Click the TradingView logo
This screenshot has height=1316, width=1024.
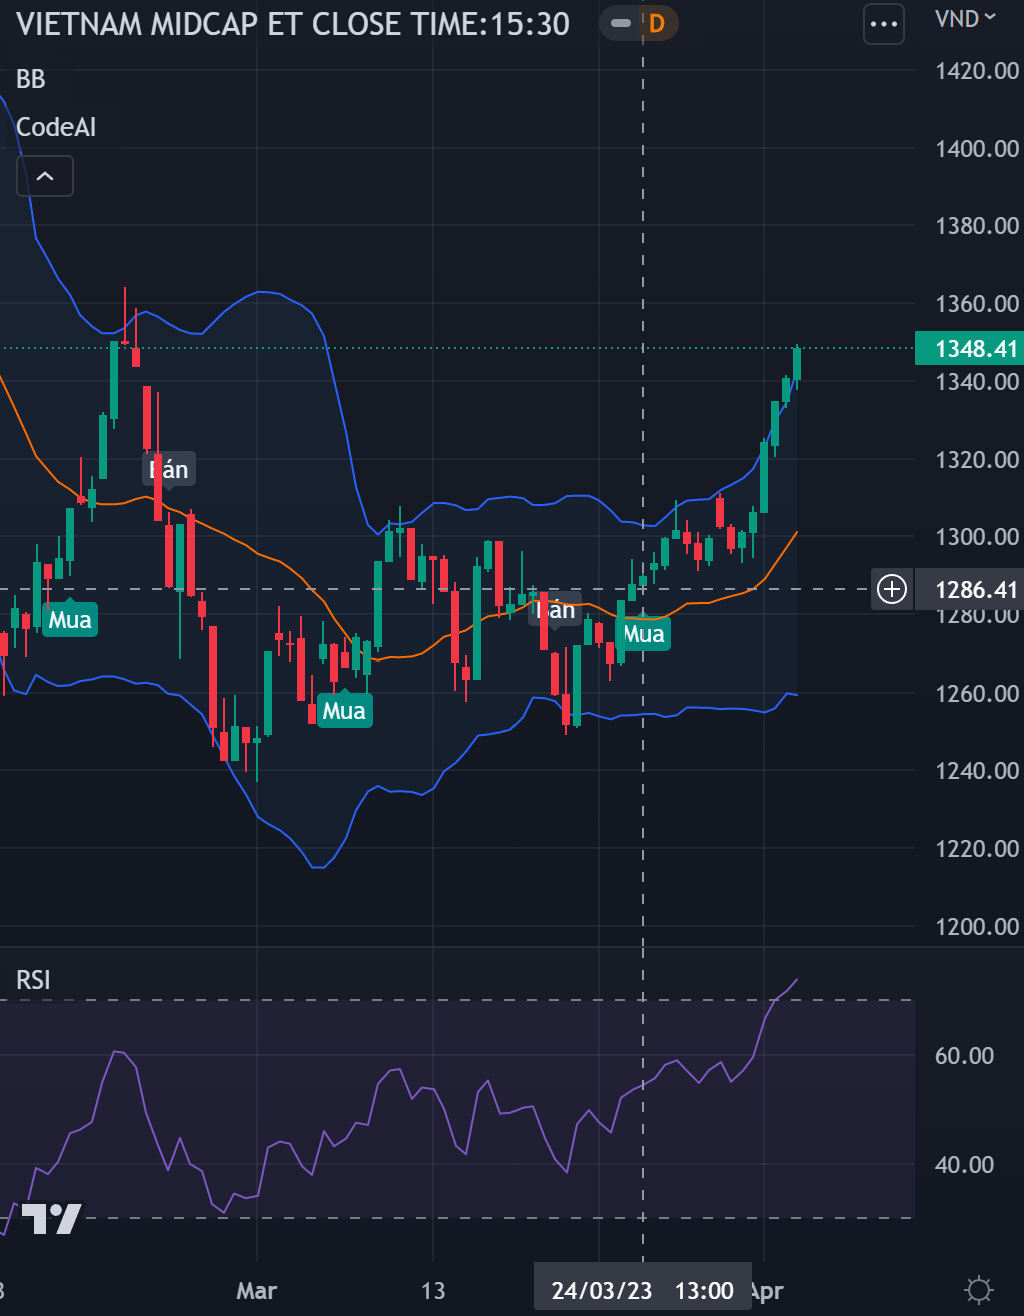point(52,1219)
